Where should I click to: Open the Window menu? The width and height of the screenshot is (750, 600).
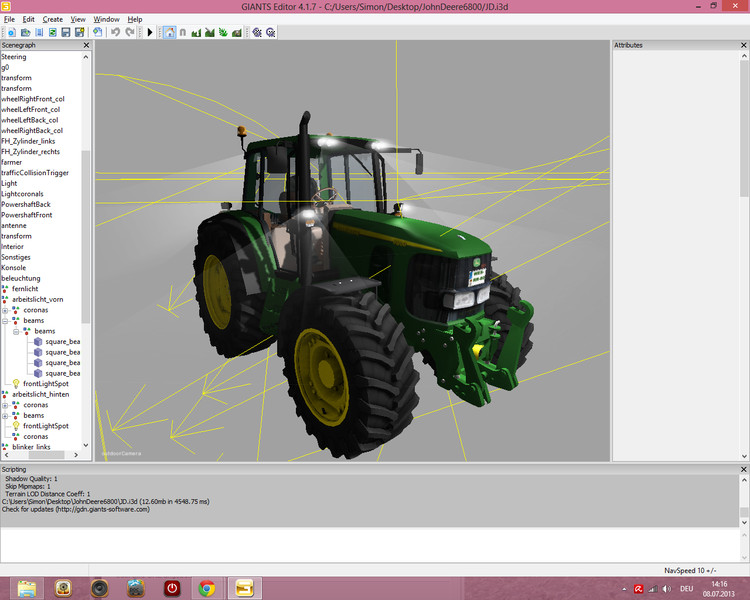point(106,19)
